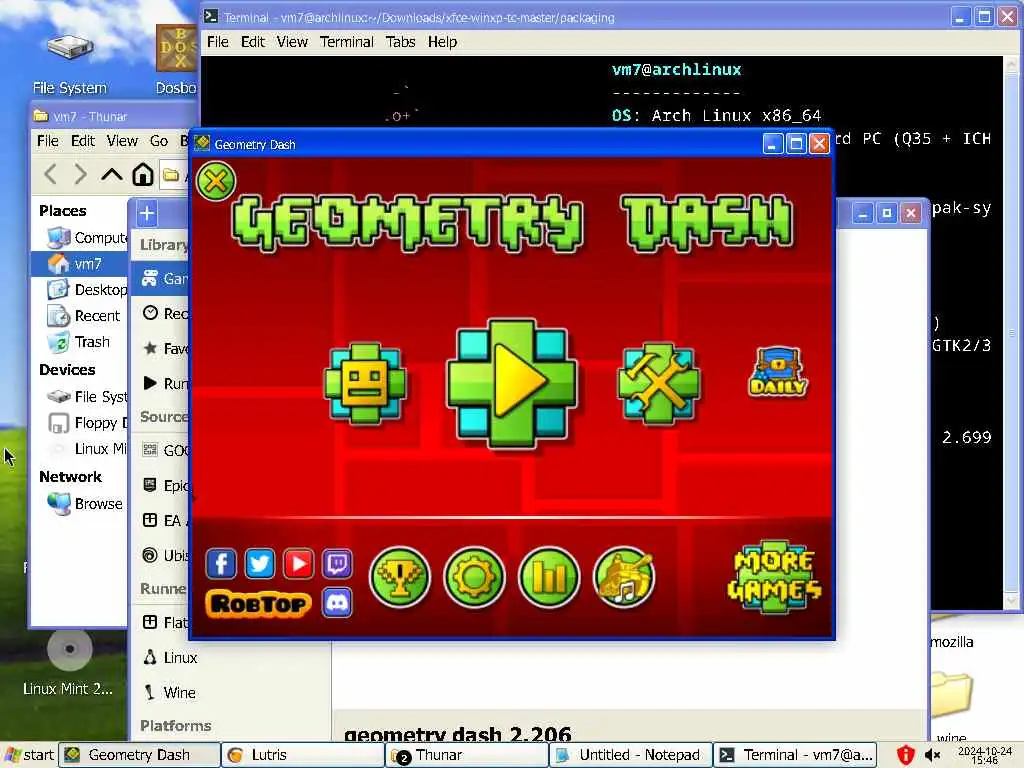Switch to Terminal taskbar button

795,756
